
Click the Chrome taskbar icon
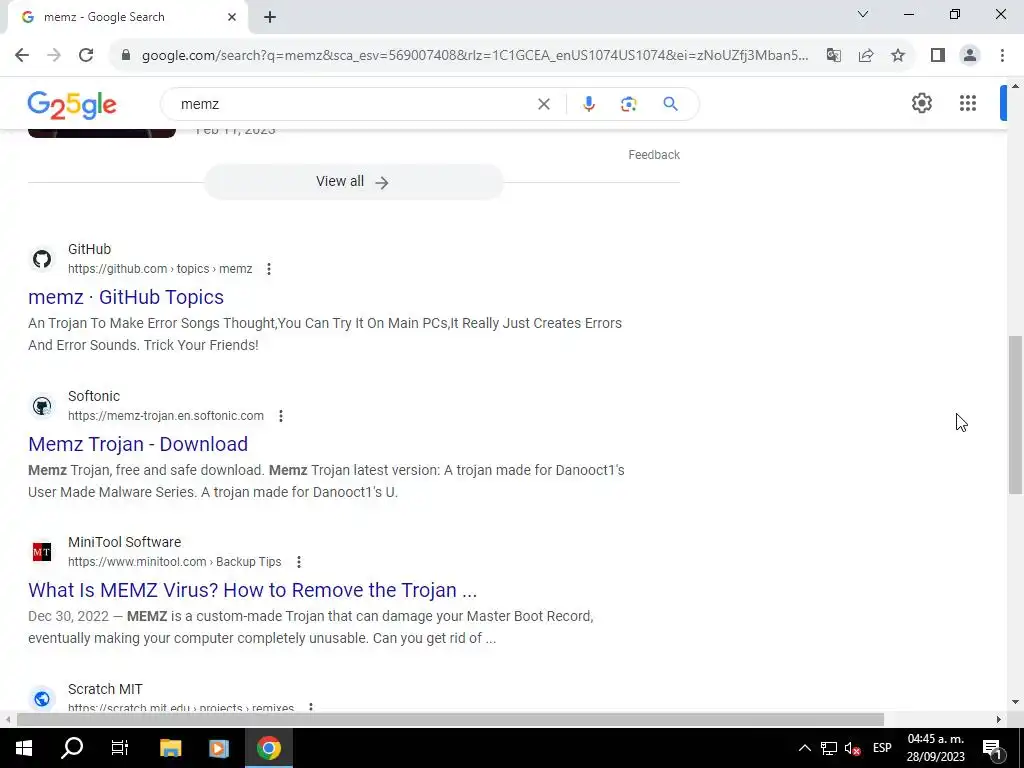[x=268, y=748]
